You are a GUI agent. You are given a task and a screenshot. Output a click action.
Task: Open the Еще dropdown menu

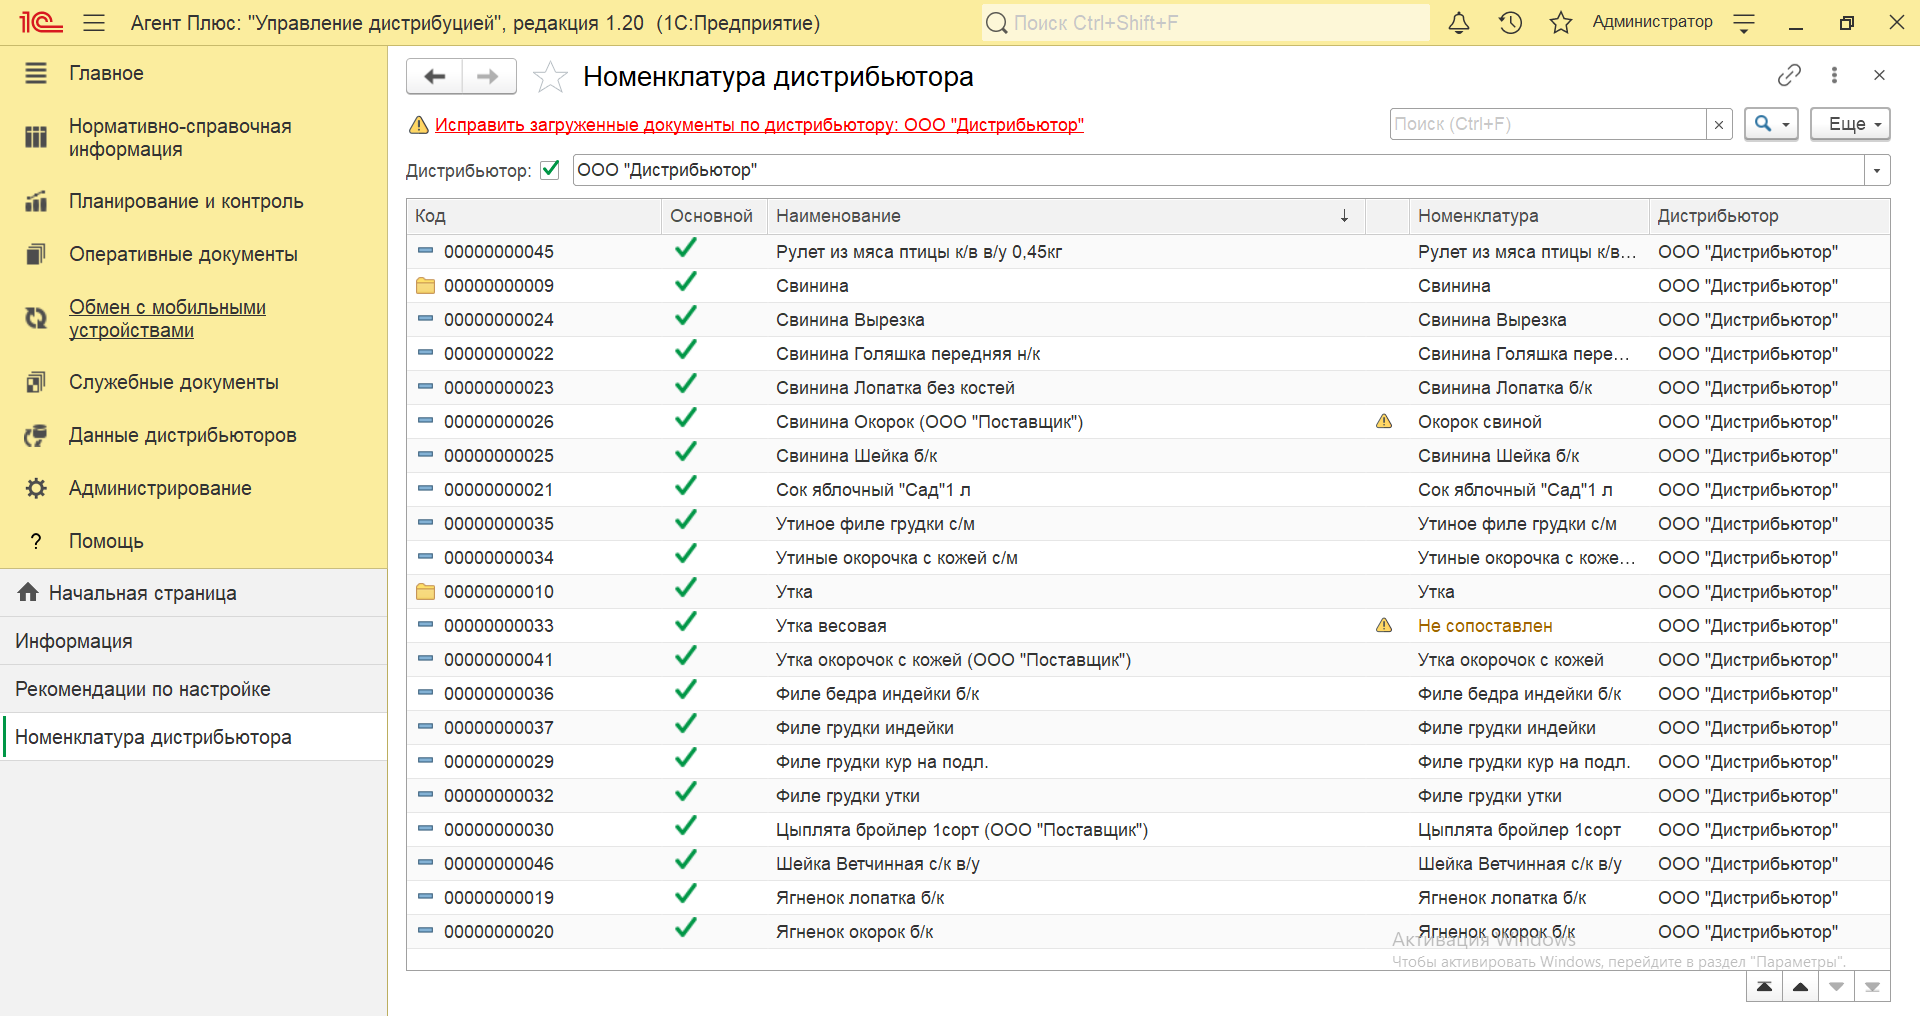[1850, 124]
